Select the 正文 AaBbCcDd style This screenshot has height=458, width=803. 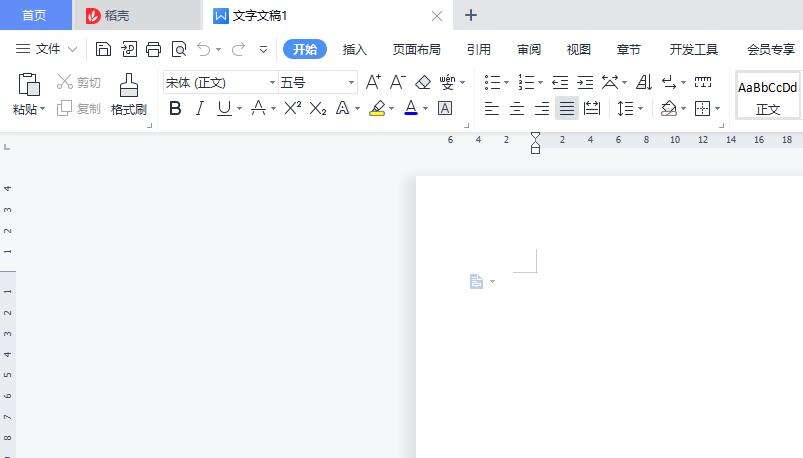(767, 96)
